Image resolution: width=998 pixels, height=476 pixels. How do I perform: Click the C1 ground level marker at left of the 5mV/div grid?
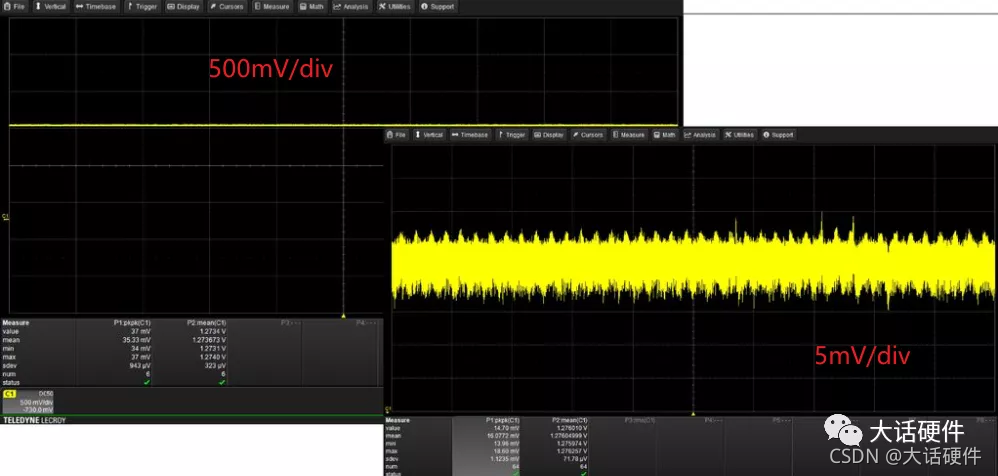tap(388, 409)
